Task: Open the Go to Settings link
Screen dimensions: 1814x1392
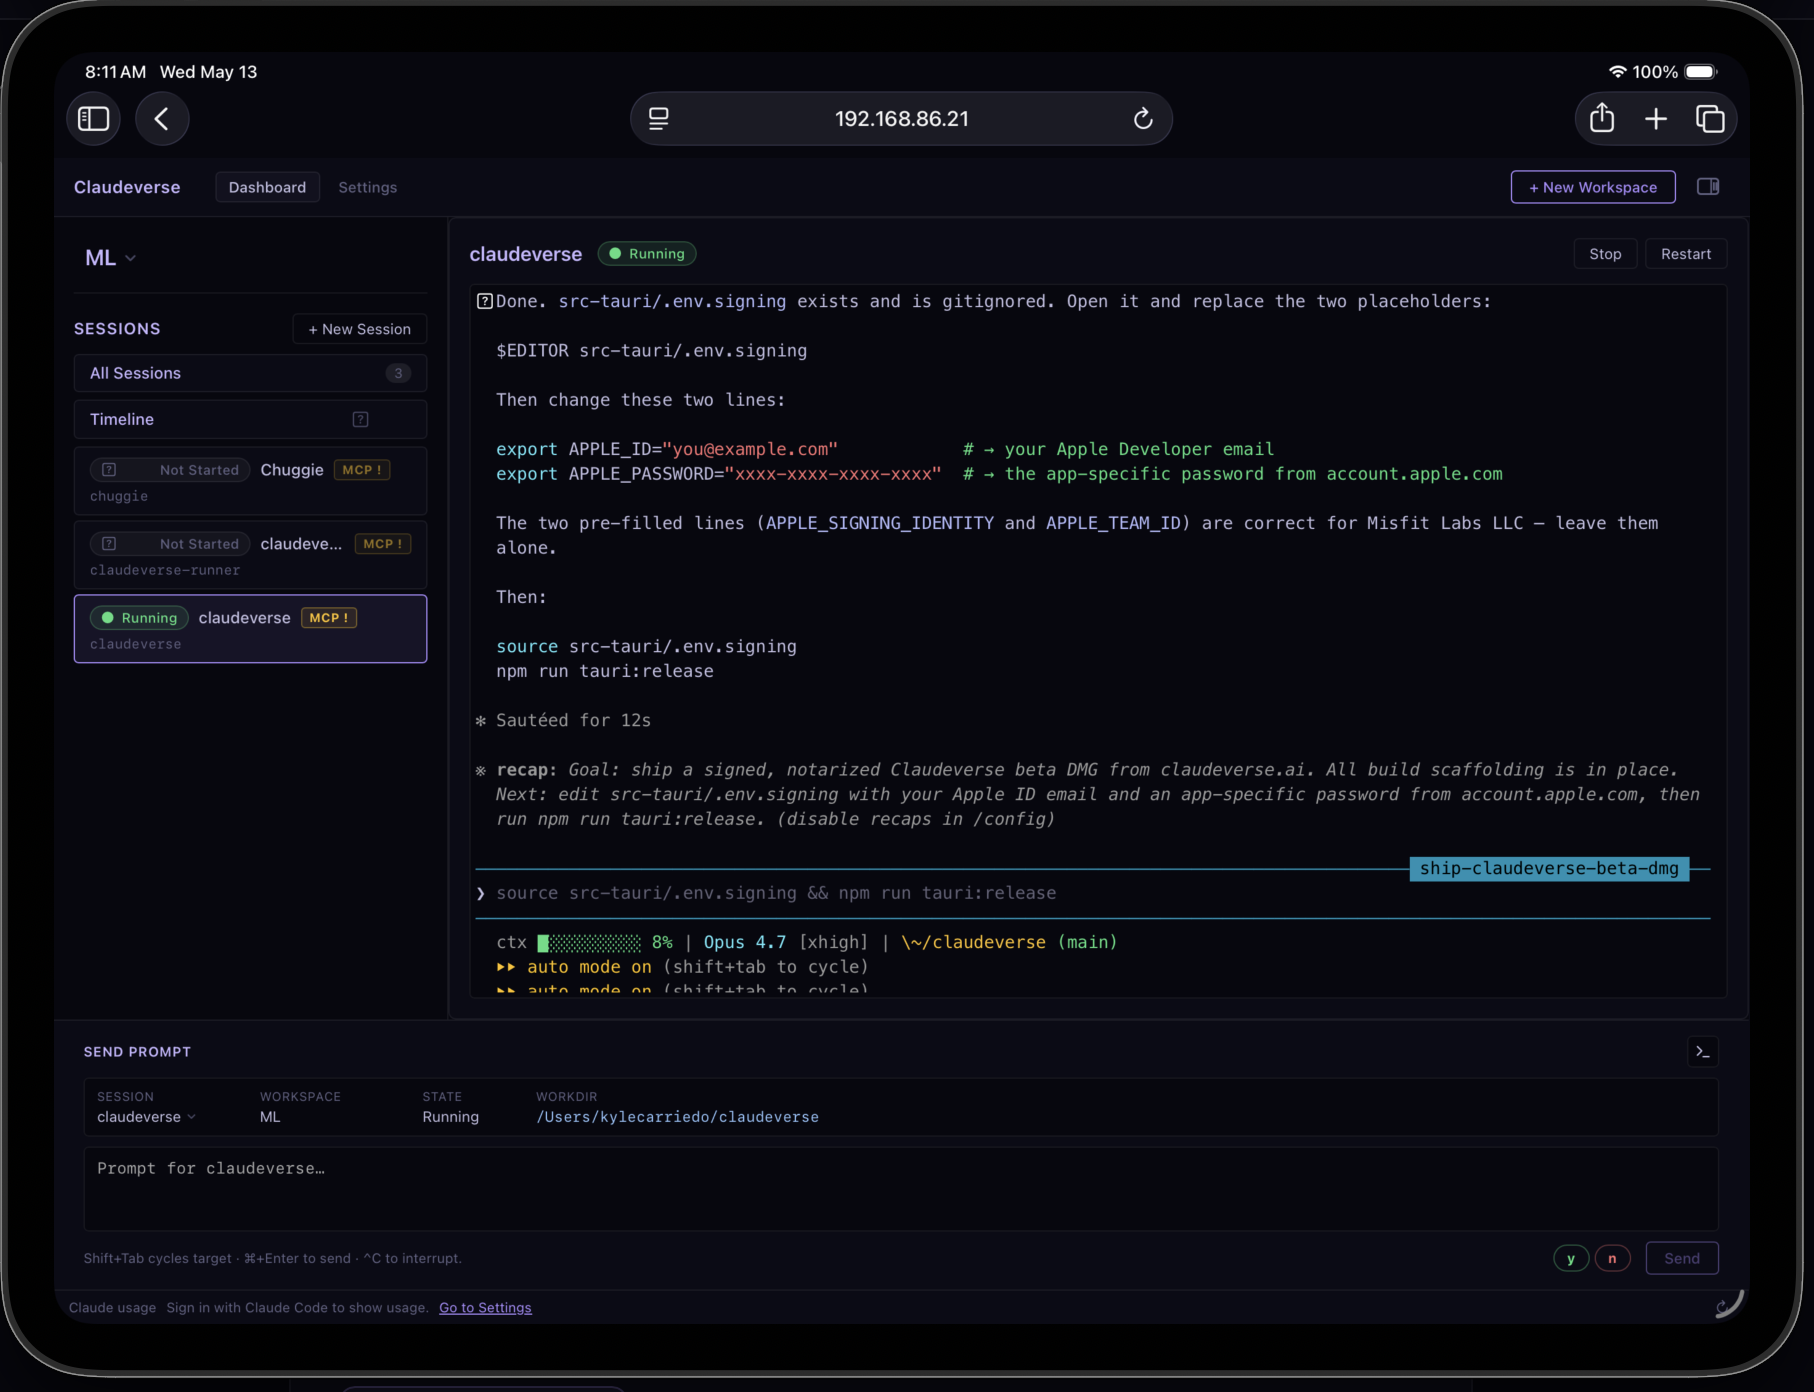Action: 485,1307
